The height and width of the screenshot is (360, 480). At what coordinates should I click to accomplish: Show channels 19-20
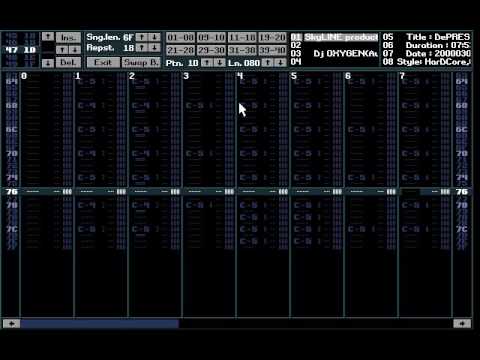tap(272, 37)
